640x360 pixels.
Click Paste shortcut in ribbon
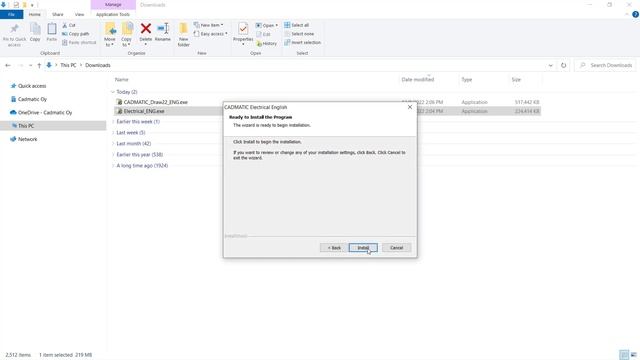coord(79,42)
